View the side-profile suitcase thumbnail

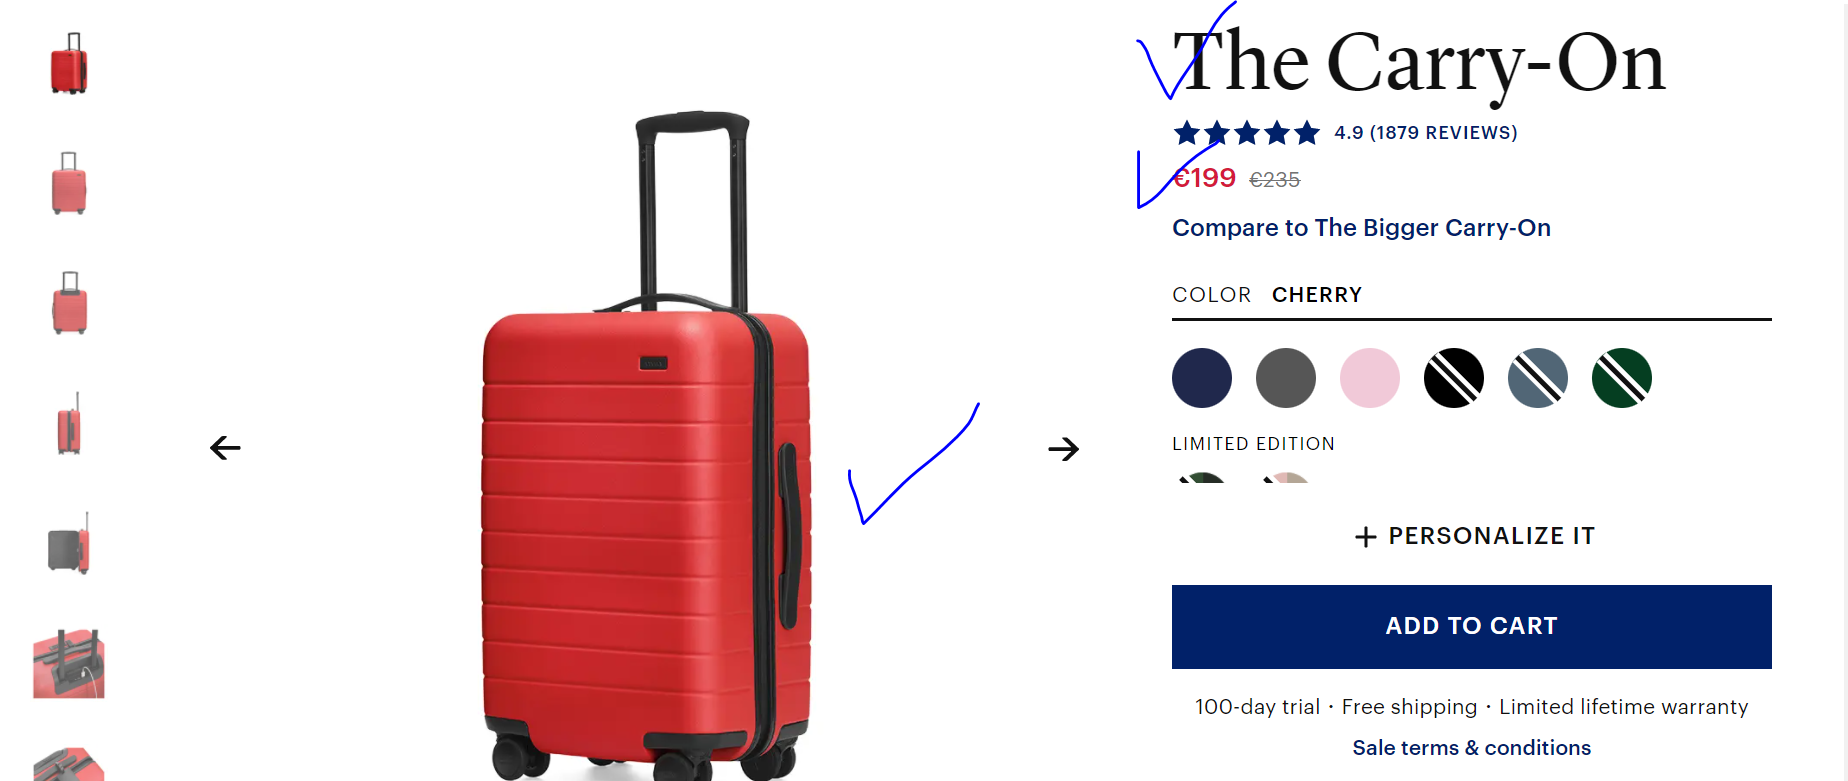(69, 423)
